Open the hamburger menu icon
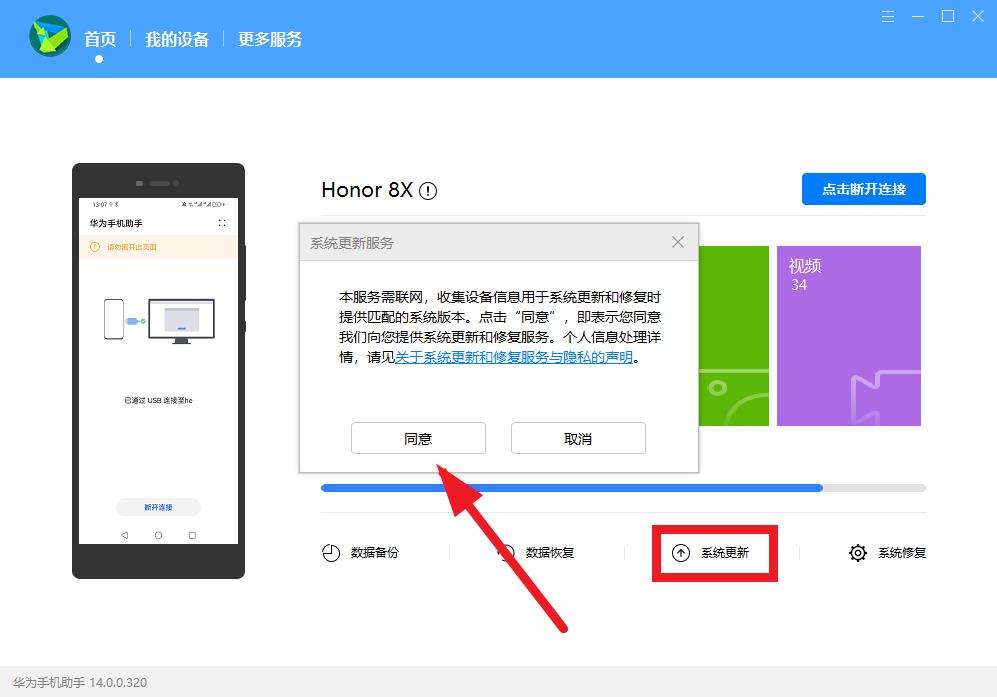Viewport: 997px width, 697px height. [888, 17]
